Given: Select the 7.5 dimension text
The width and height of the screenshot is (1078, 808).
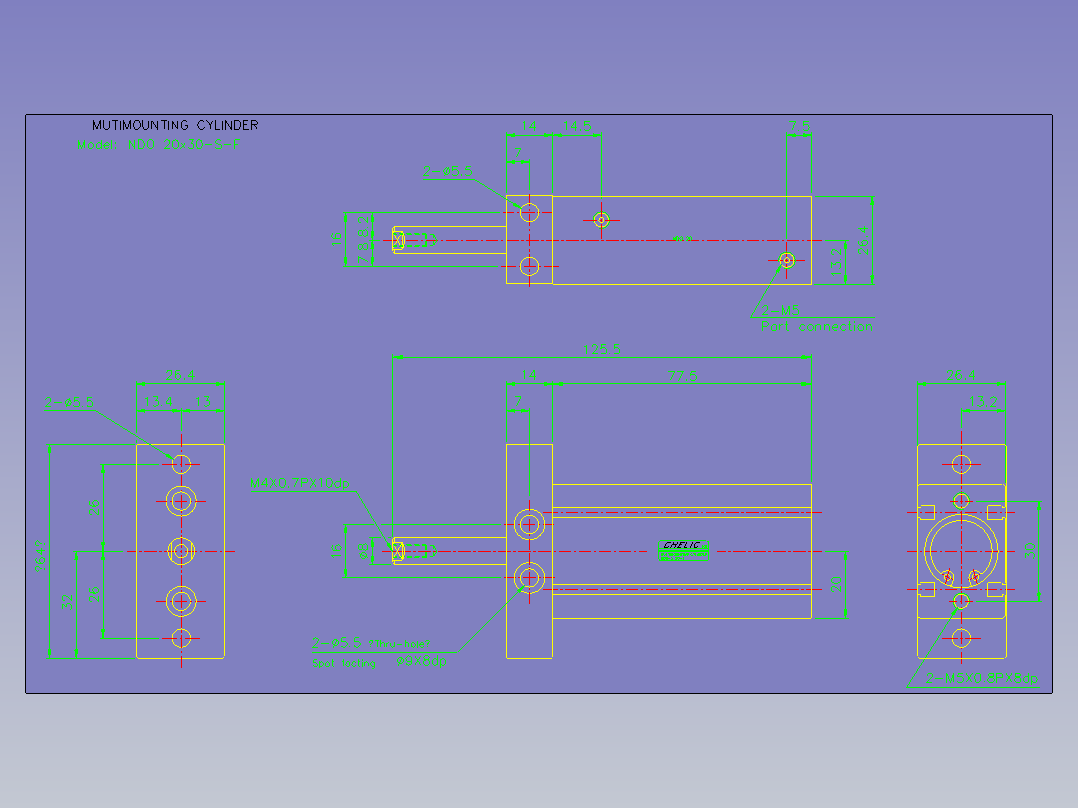Looking at the screenshot, I should (x=799, y=127).
